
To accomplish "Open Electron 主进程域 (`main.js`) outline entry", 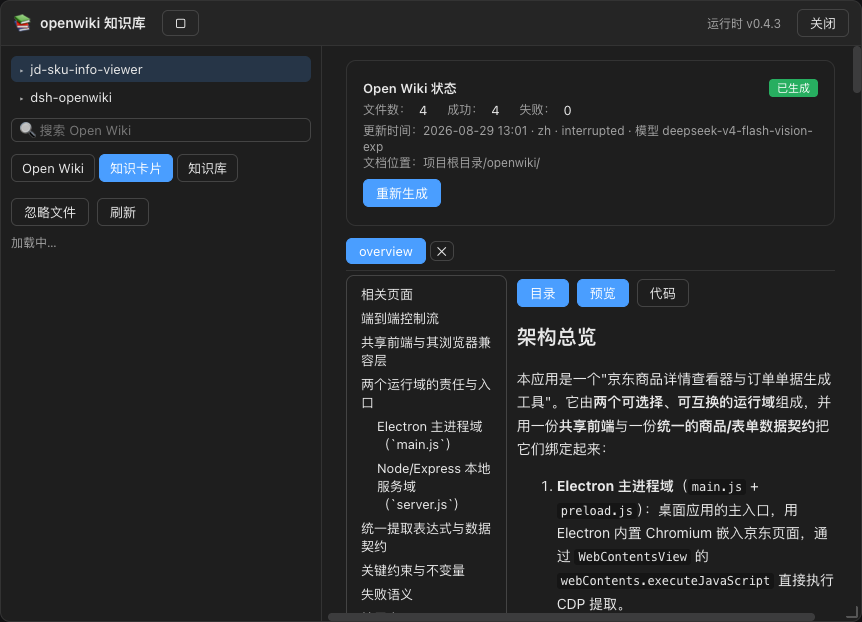I will click(x=430, y=436).
